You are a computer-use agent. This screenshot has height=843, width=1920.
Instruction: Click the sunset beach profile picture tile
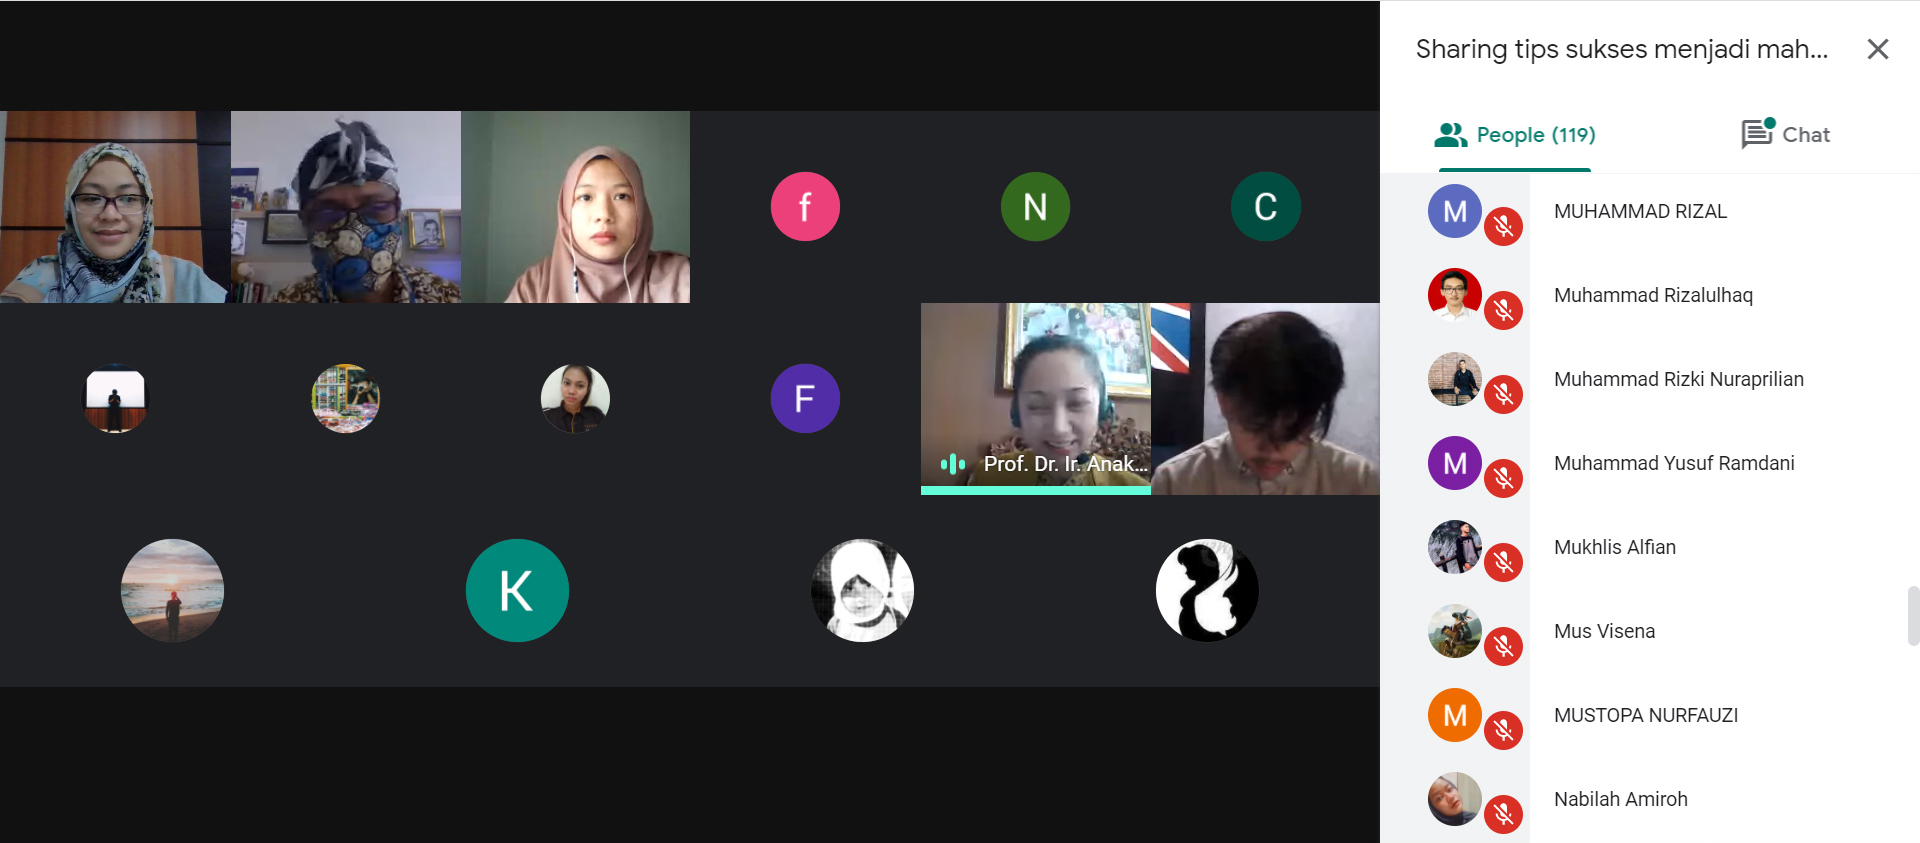172,591
